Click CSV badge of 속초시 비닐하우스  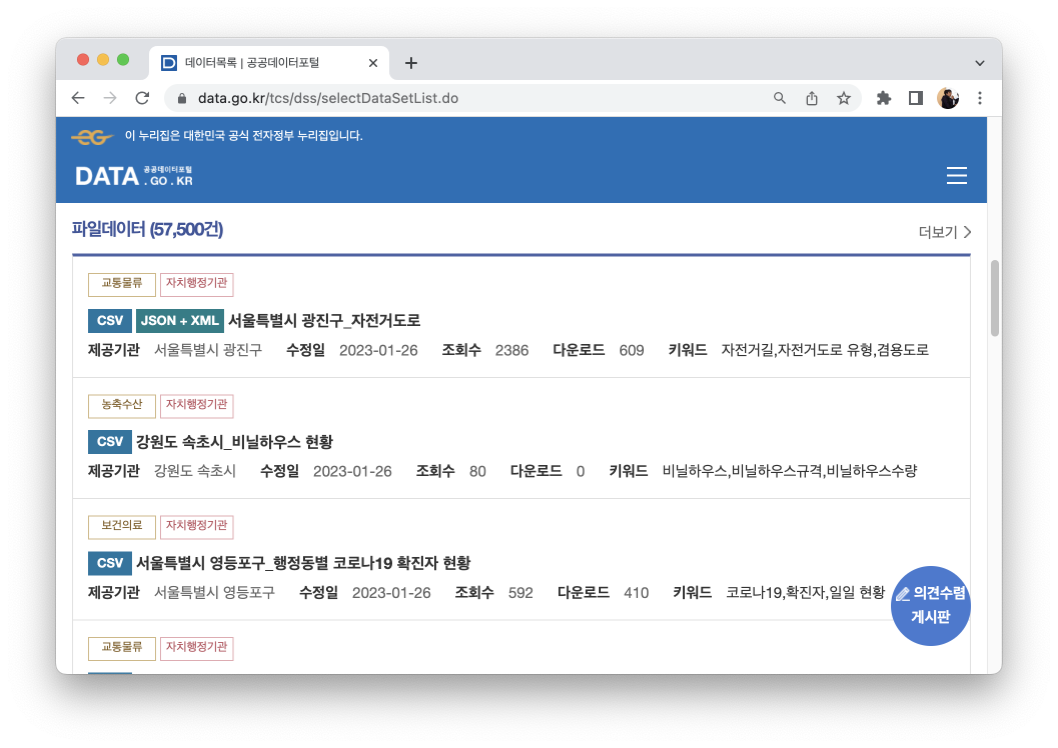coord(109,442)
